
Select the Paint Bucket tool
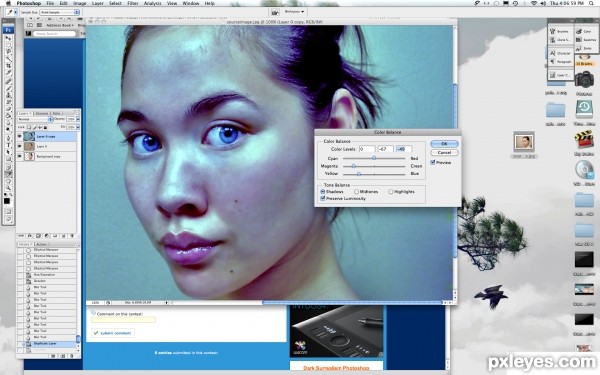pos(8,116)
